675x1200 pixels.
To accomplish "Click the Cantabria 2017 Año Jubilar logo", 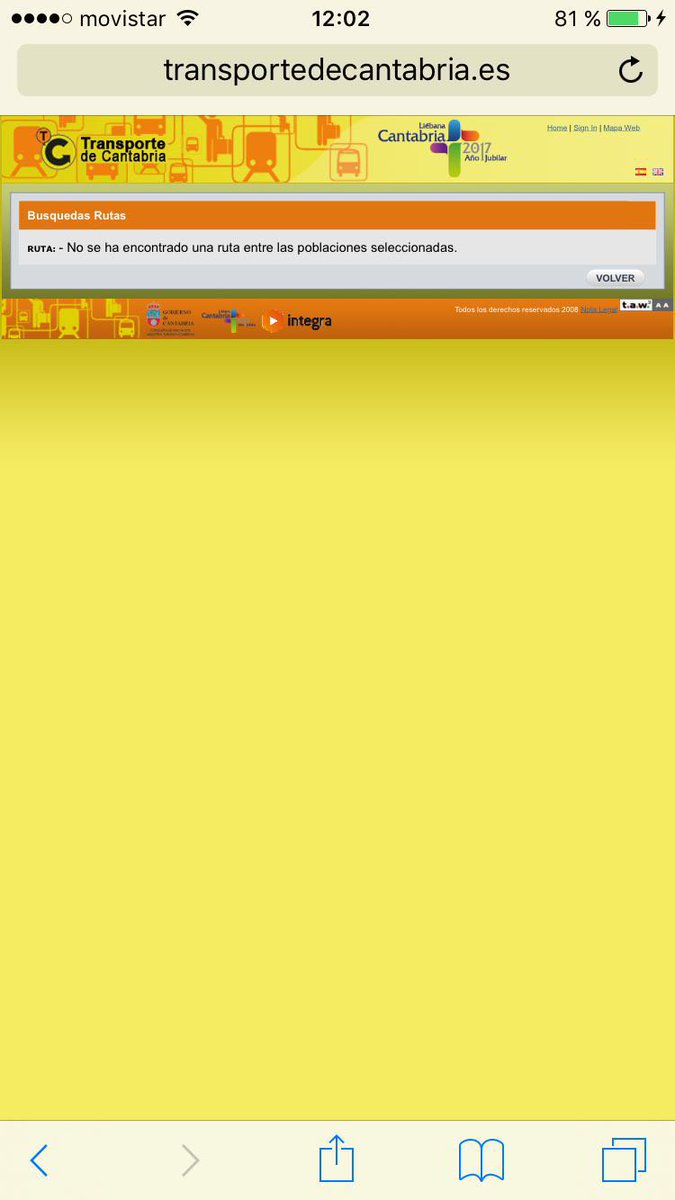I will [x=443, y=148].
